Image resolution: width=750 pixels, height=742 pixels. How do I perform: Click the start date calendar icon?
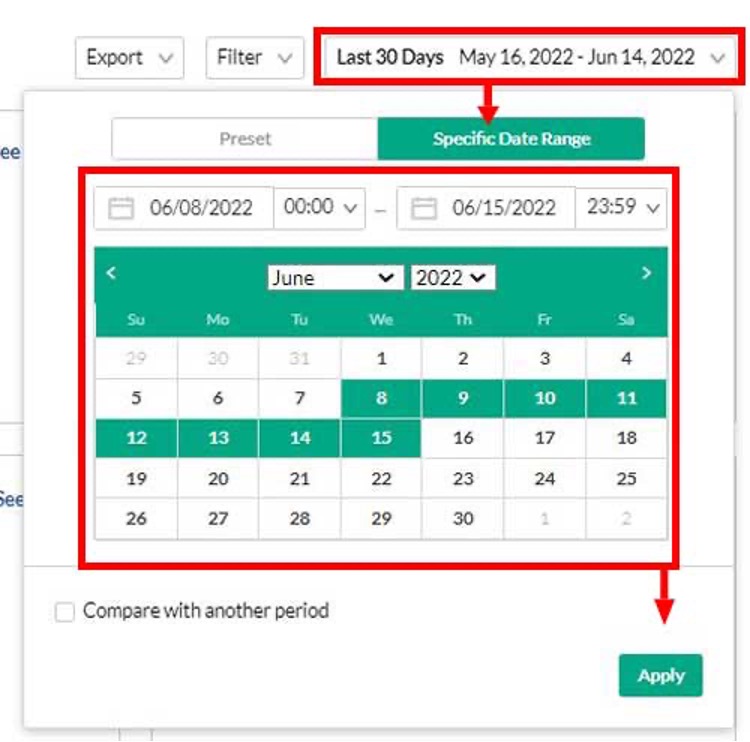point(121,208)
